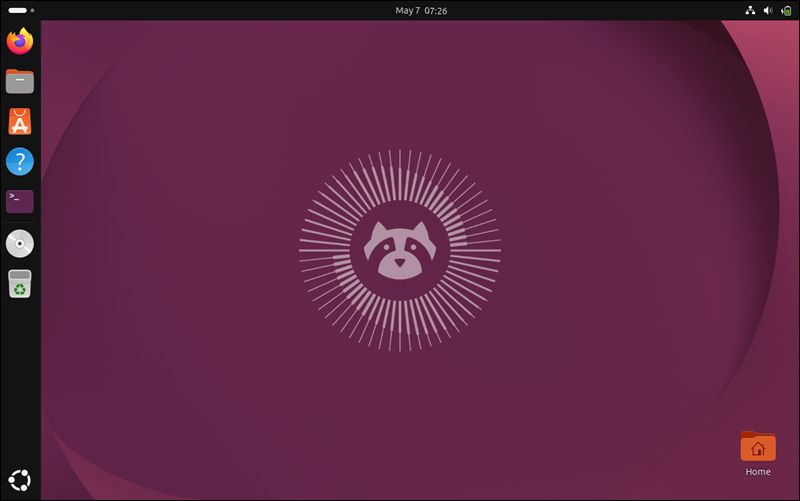This screenshot has width=800, height=501.
Task: Open the Activities workspace indicator
Action: tap(21, 10)
